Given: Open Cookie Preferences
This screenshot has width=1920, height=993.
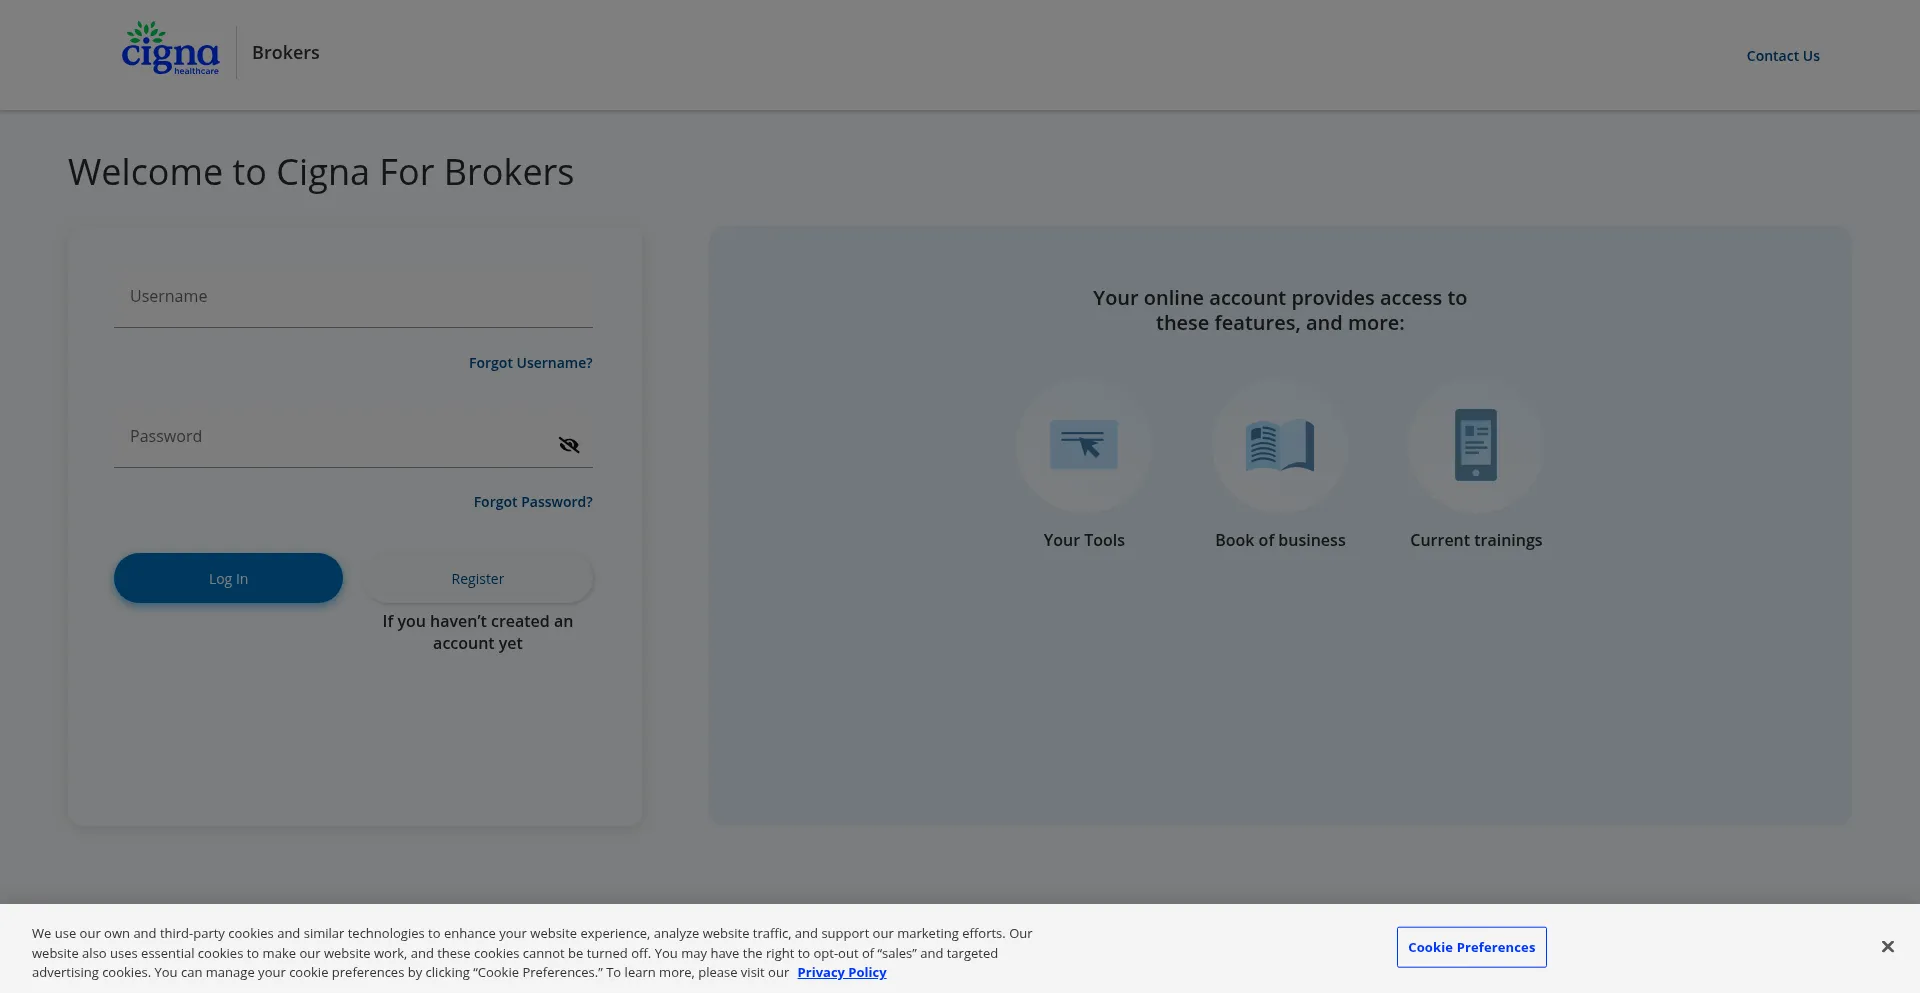Looking at the screenshot, I should 1471,947.
